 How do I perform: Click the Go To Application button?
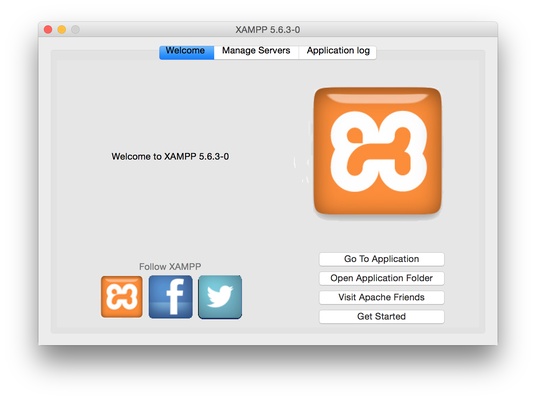pos(381,259)
